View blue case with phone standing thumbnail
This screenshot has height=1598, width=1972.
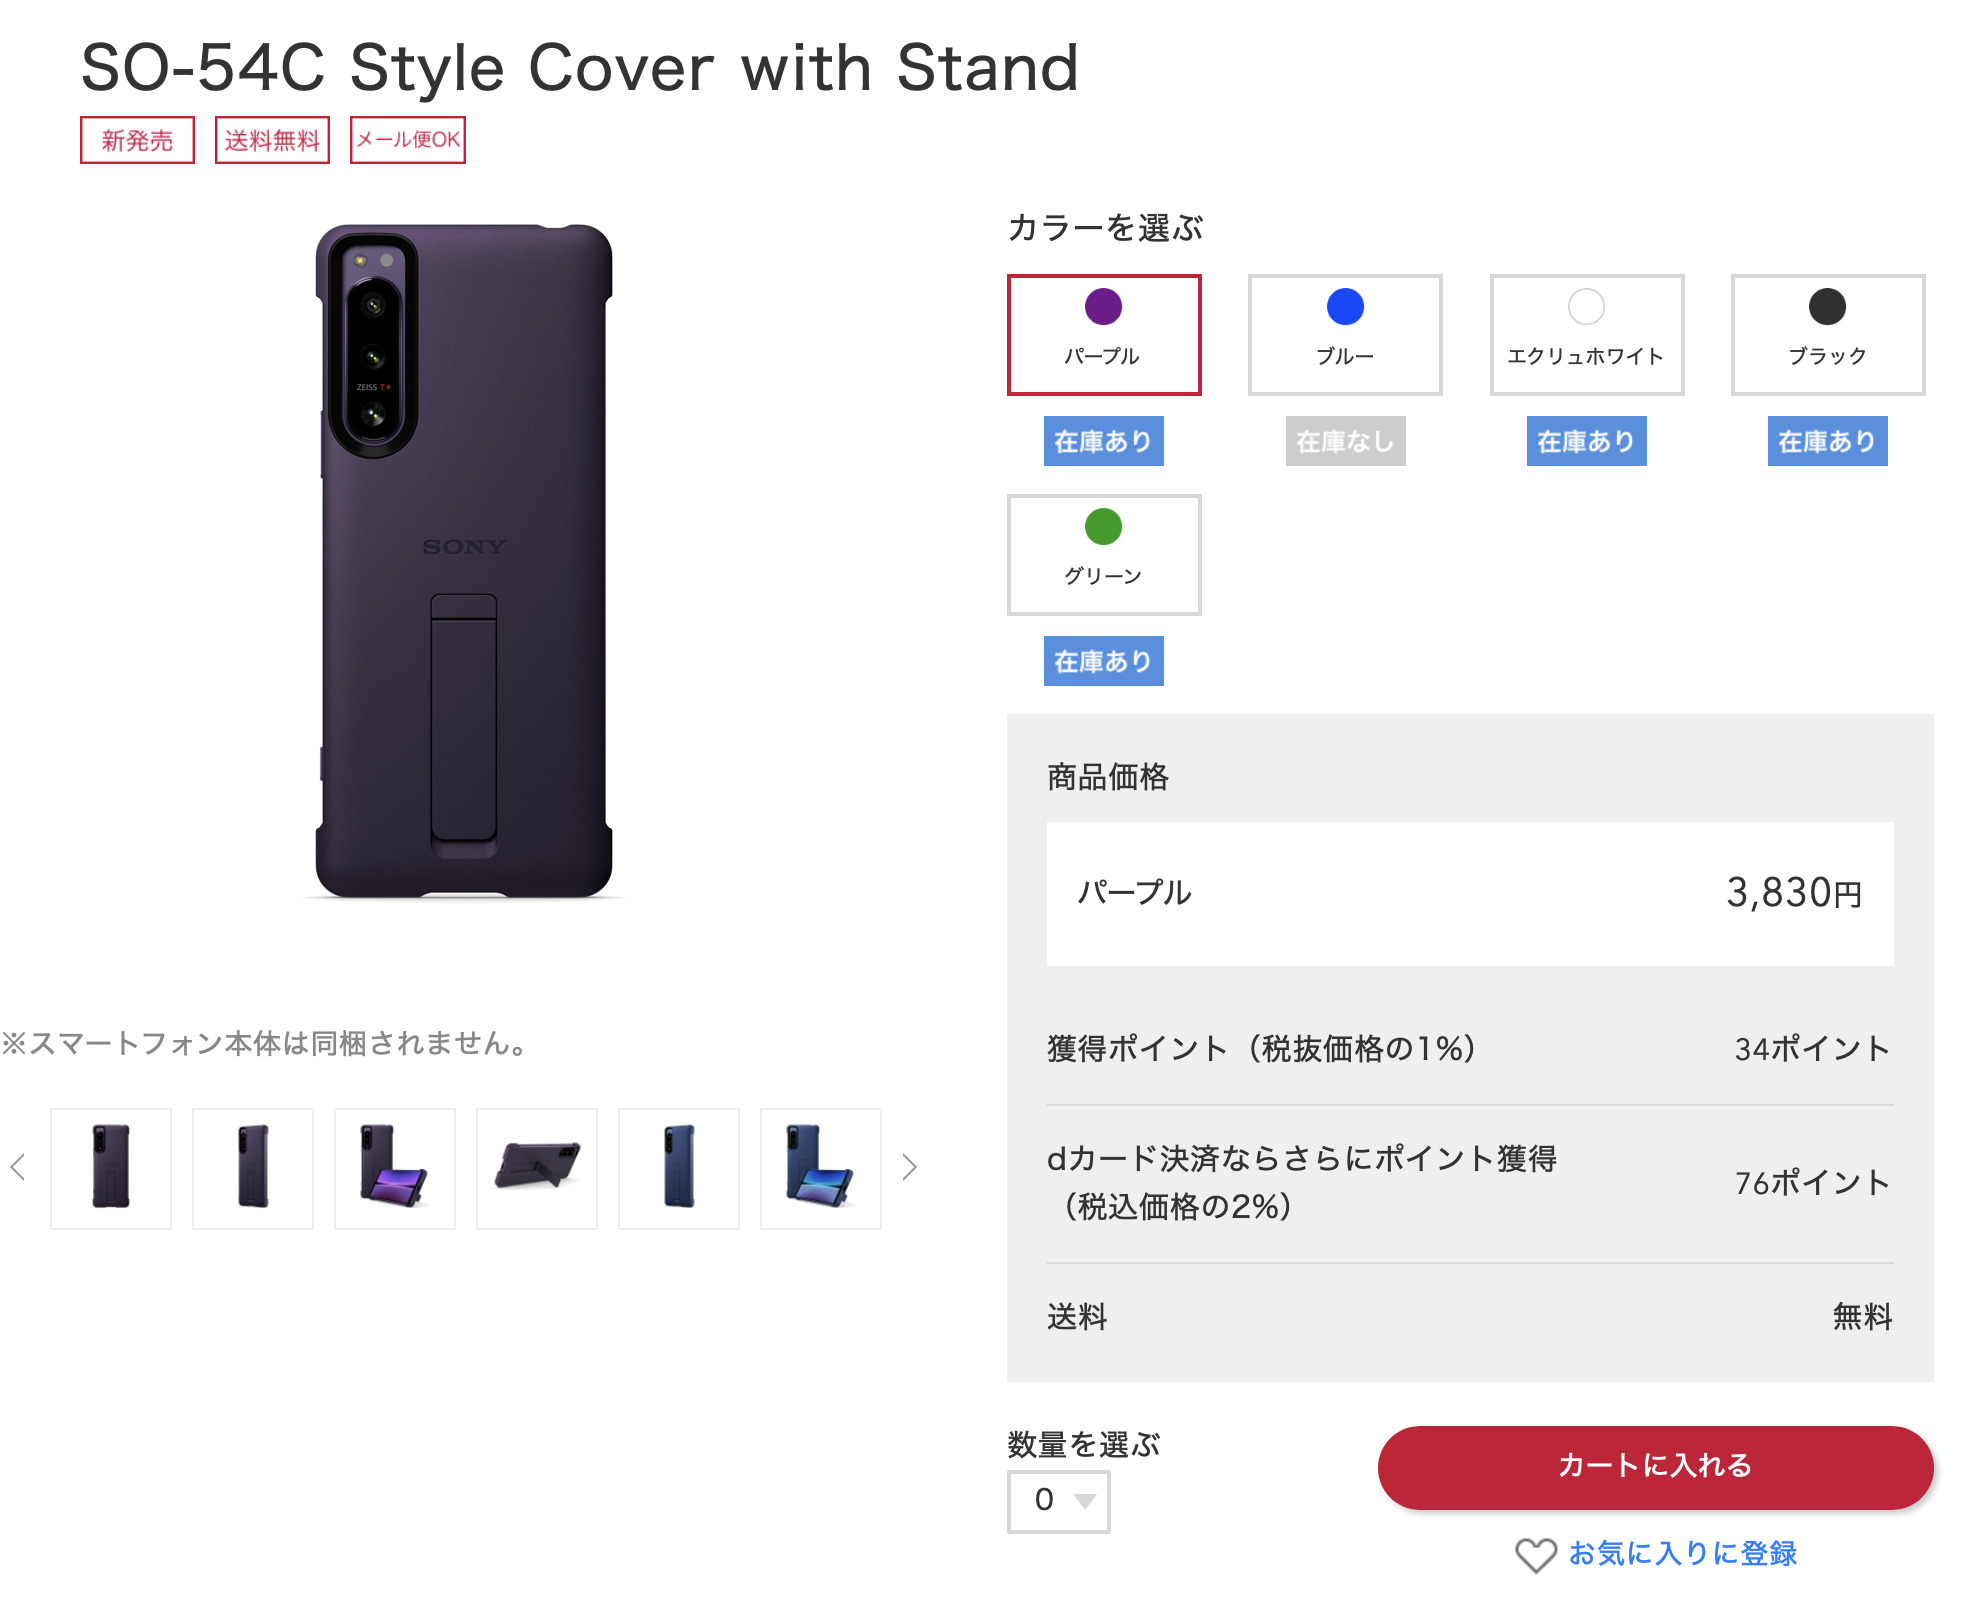point(821,1168)
